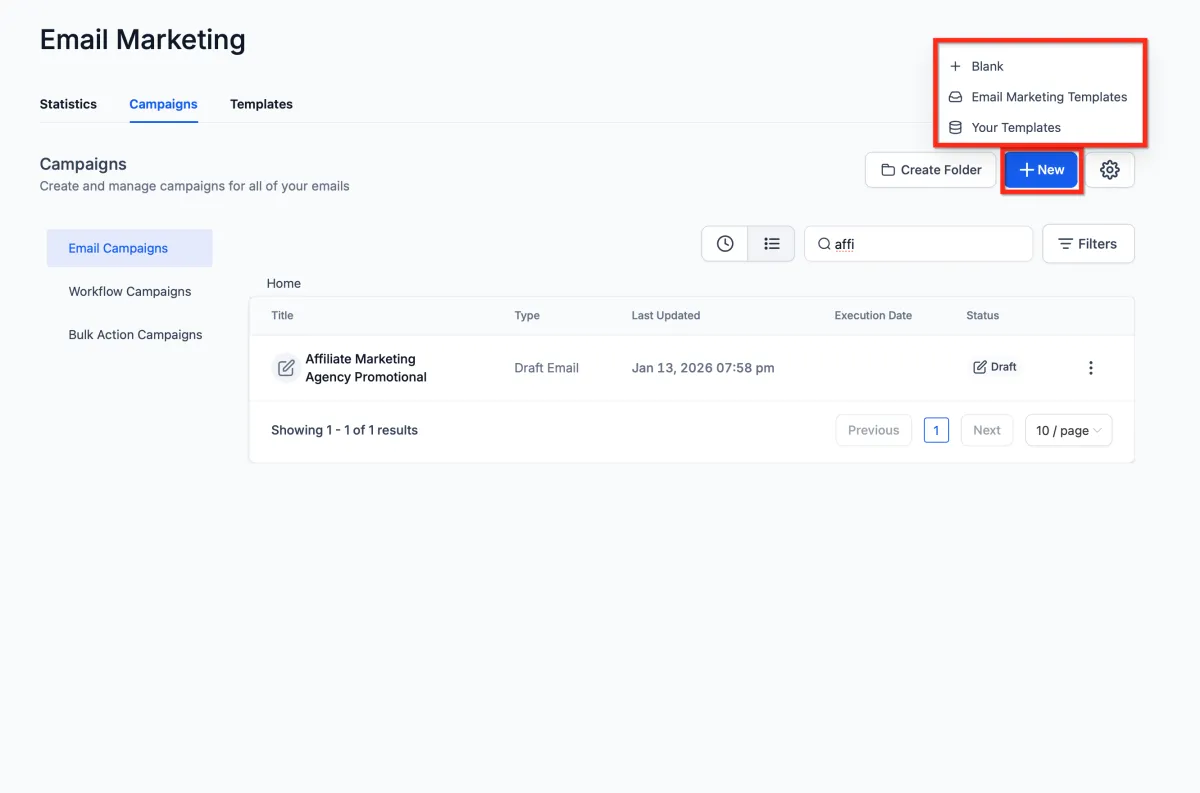The height and width of the screenshot is (793, 1200).
Task: Select Workflow Campaigns in sidebar
Action: (x=130, y=292)
